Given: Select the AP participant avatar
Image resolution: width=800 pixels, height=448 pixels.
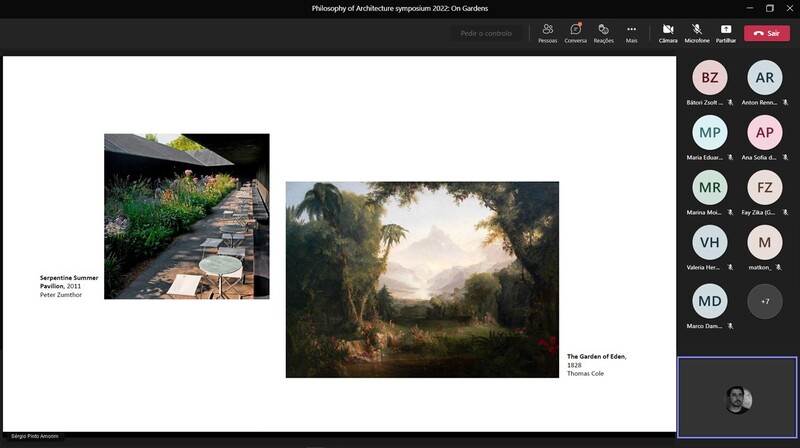Looking at the screenshot, I should (765, 133).
